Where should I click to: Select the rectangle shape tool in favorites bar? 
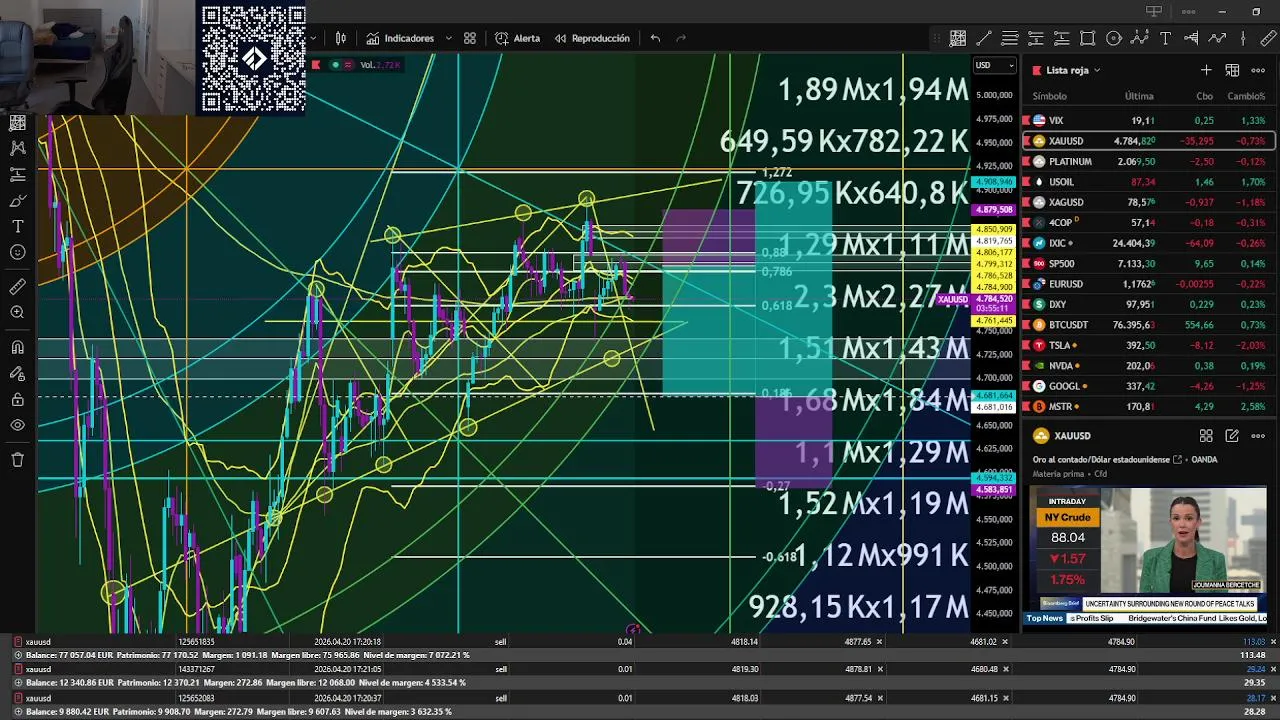1087,38
